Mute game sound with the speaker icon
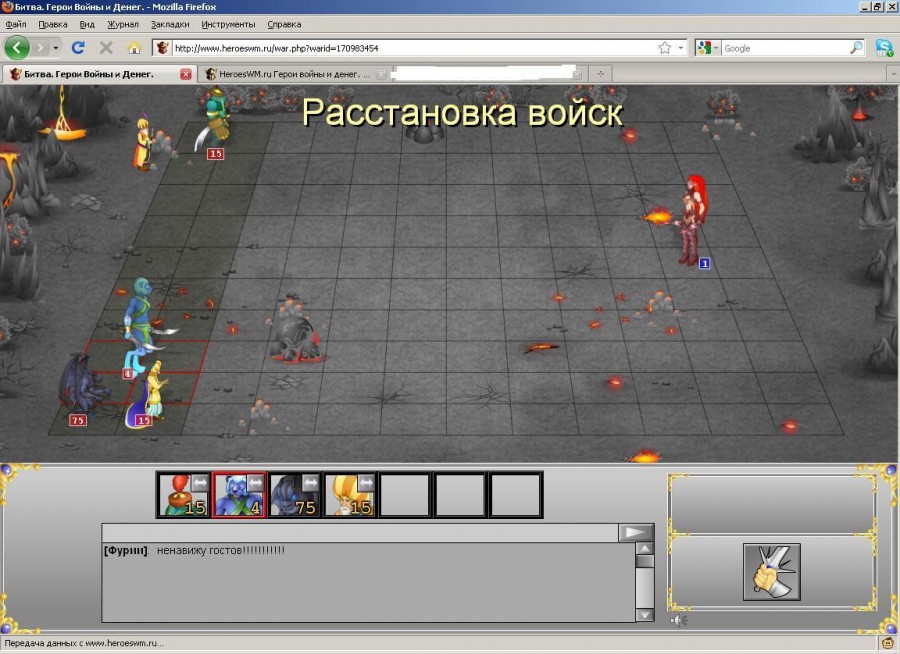This screenshot has width=900, height=654. (678, 620)
